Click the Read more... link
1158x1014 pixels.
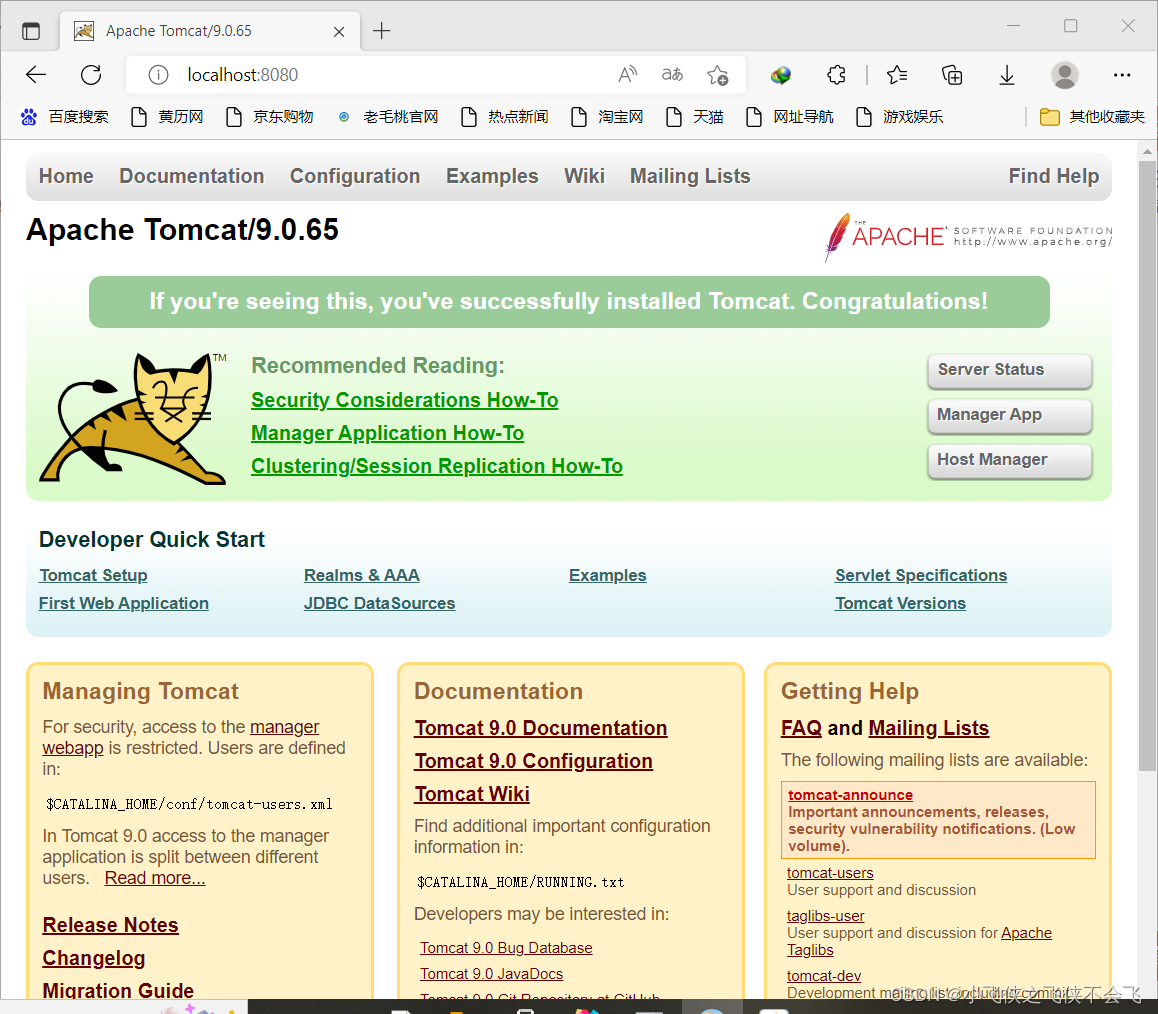155,878
